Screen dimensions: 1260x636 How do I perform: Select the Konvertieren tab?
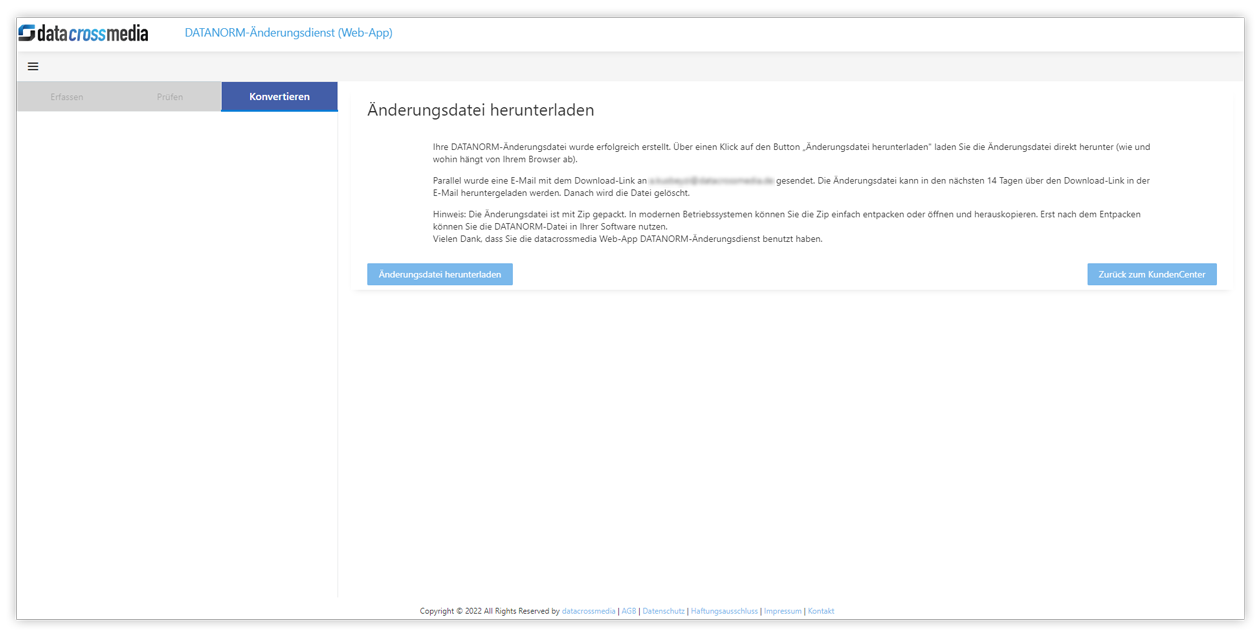click(x=279, y=97)
